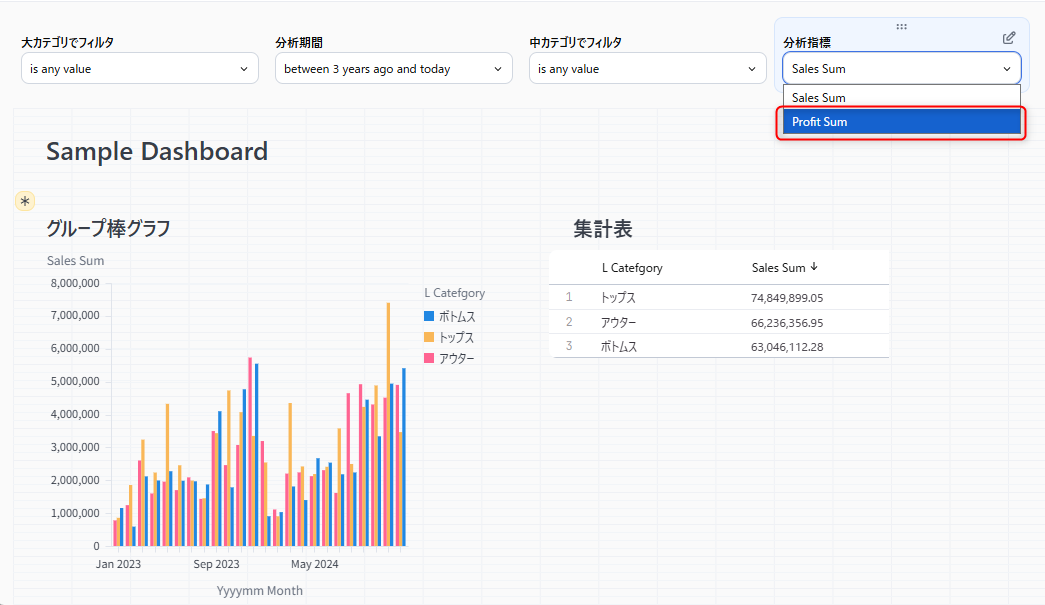Click the Sales Sum table column header
Screen dimensions: 1045x605
[778, 268]
